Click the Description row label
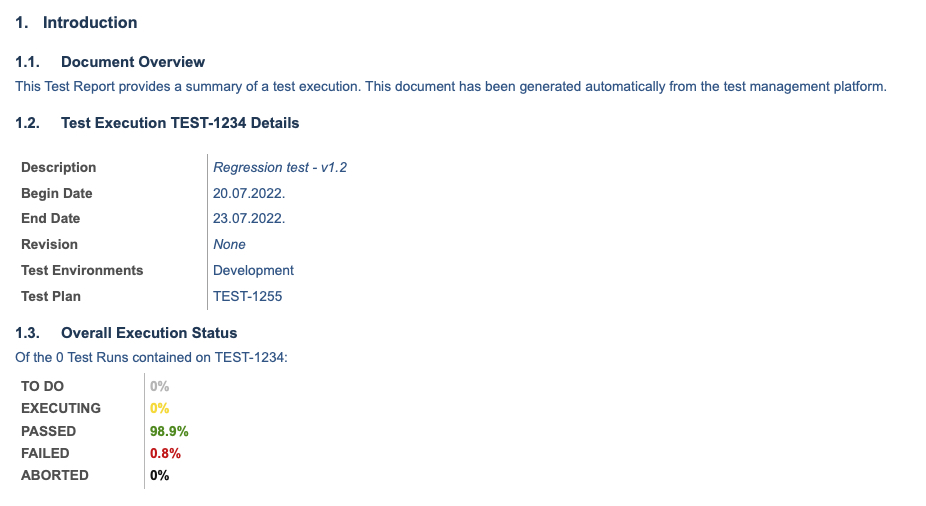926x506 pixels. (x=58, y=168)
